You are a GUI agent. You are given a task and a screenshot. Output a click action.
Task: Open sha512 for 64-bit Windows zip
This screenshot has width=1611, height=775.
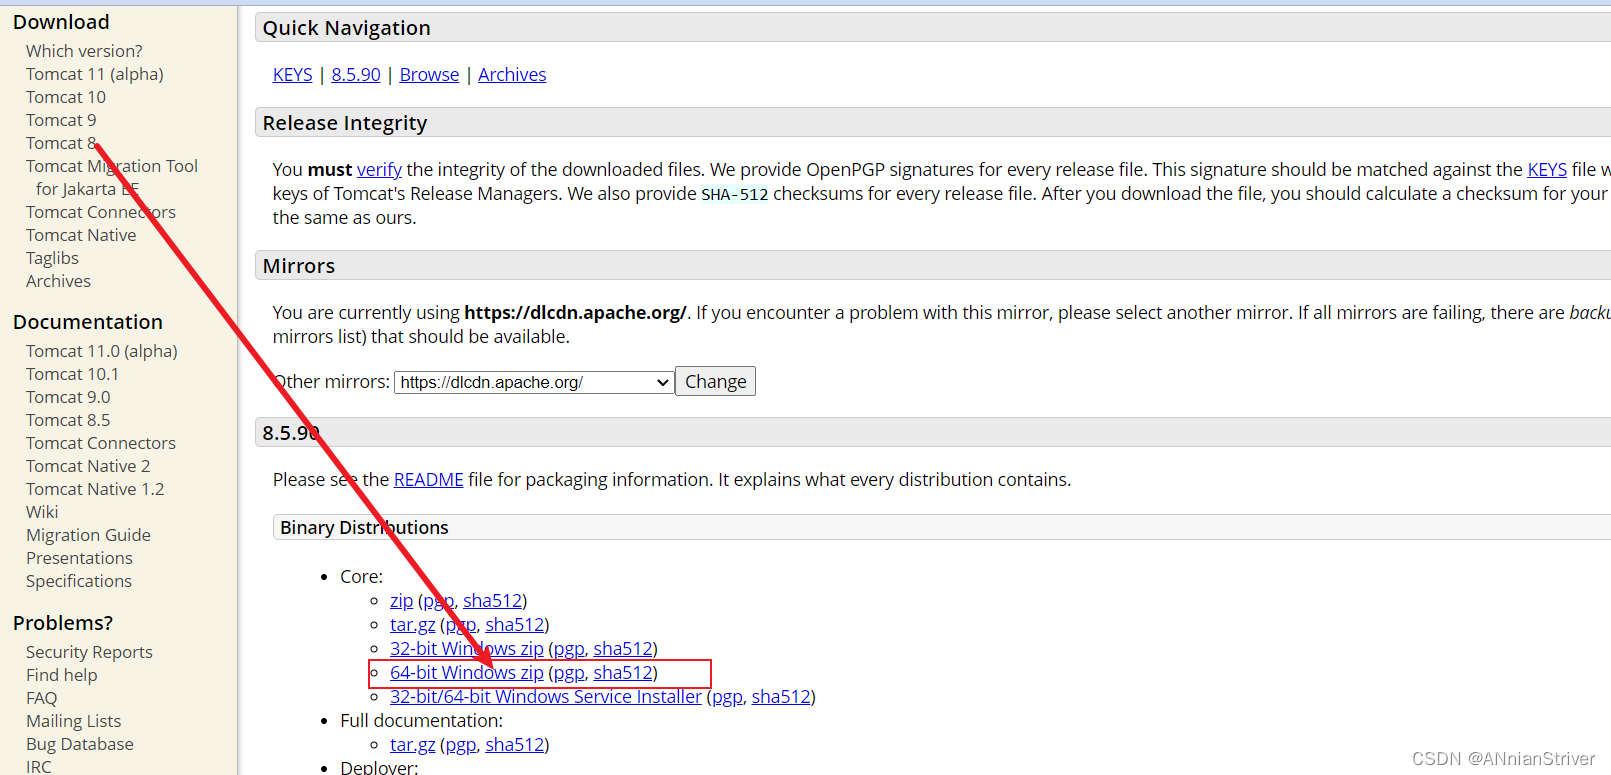pyautogui.click(x=623, y=673)
